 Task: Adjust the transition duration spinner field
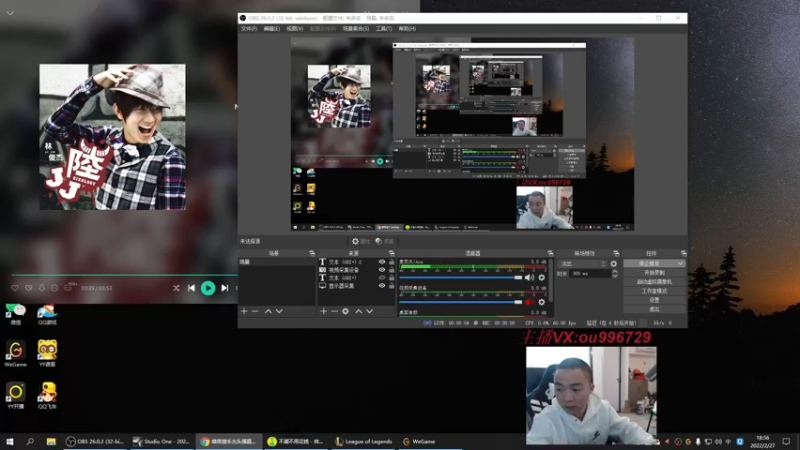click(589, 273)
